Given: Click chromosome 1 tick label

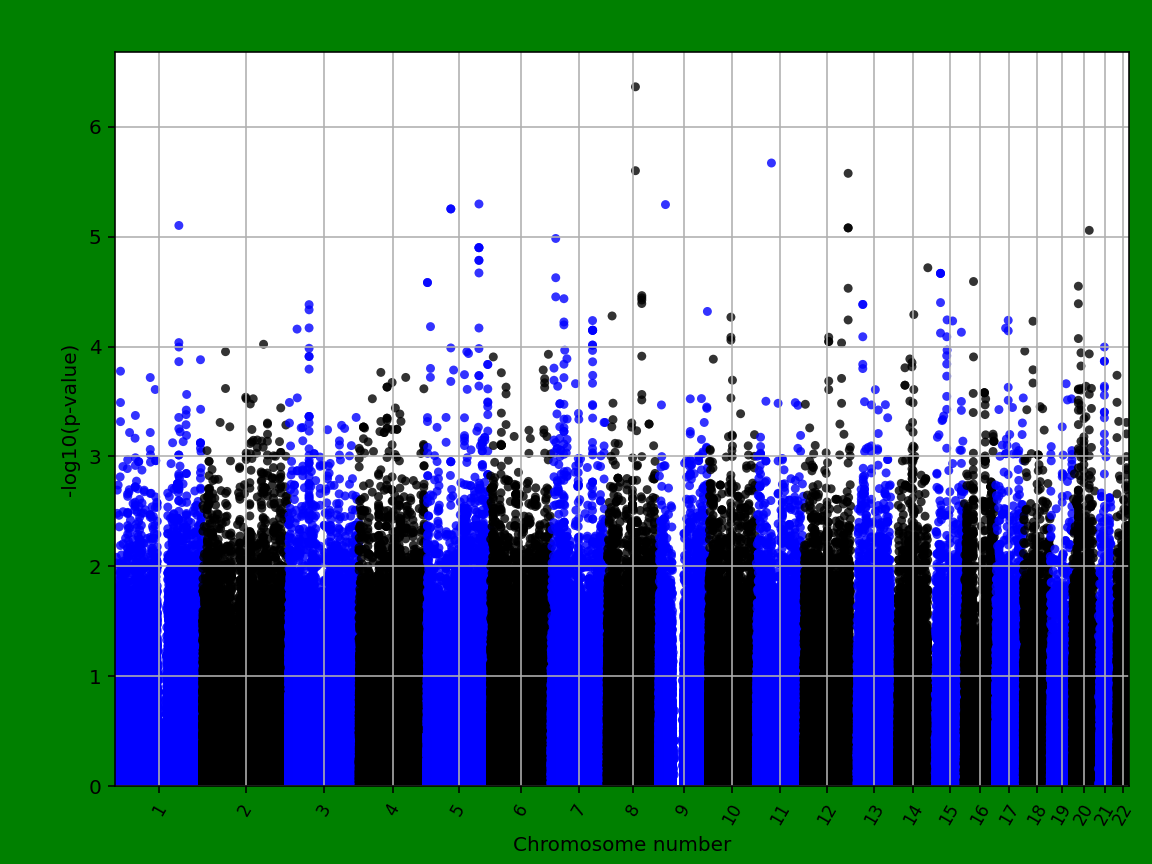Looking at the screenshot, I should 159,808.
